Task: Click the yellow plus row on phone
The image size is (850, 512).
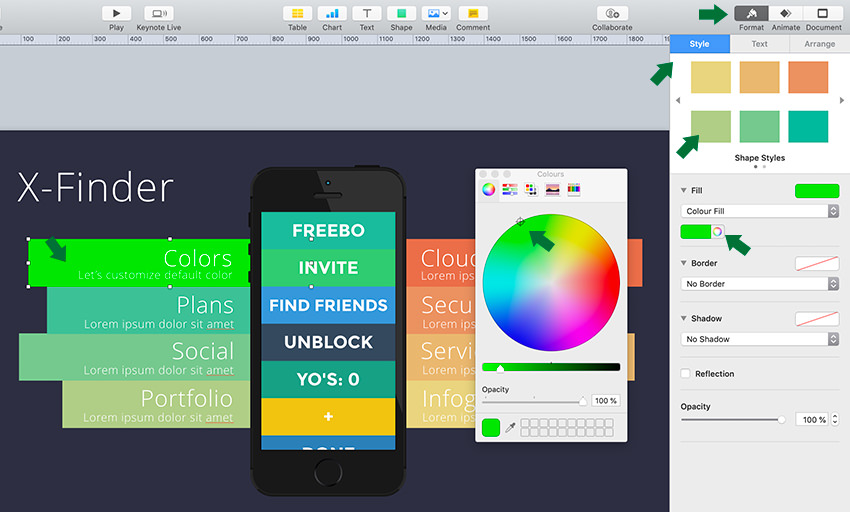Action: tap(329, 417)
